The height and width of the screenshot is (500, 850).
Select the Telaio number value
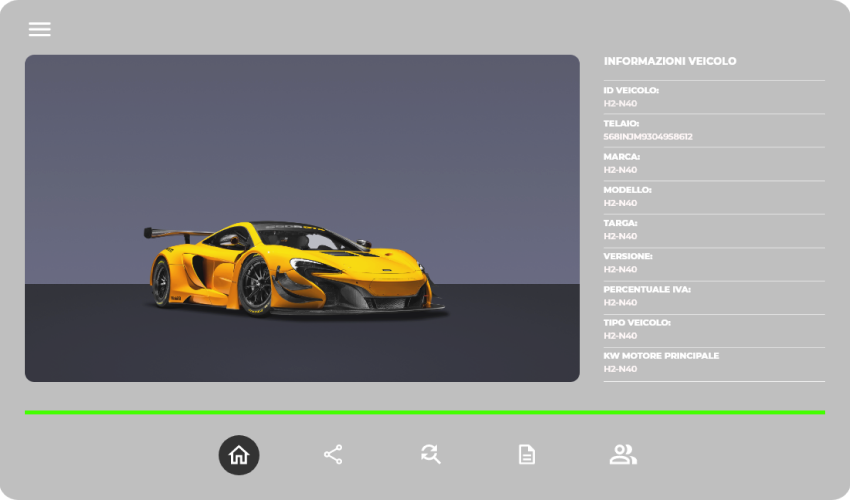648,136
